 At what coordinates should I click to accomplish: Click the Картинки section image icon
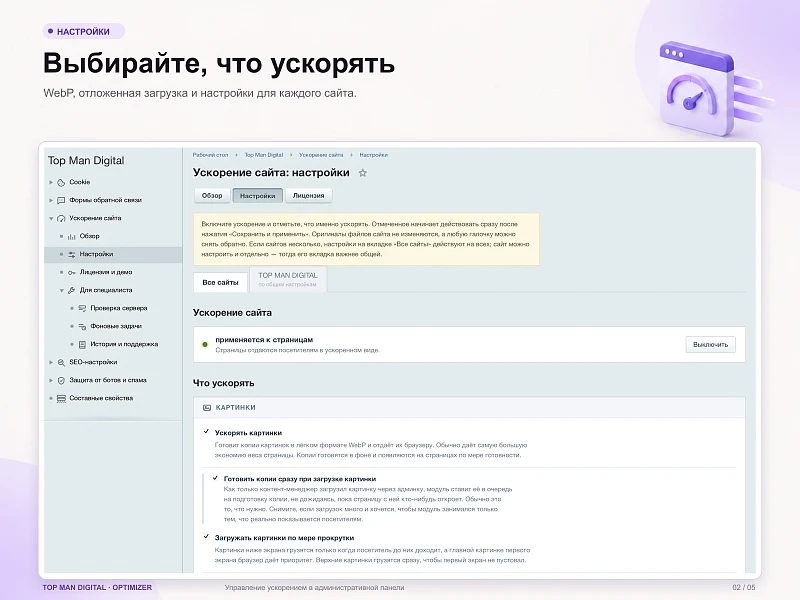point(207,408)
